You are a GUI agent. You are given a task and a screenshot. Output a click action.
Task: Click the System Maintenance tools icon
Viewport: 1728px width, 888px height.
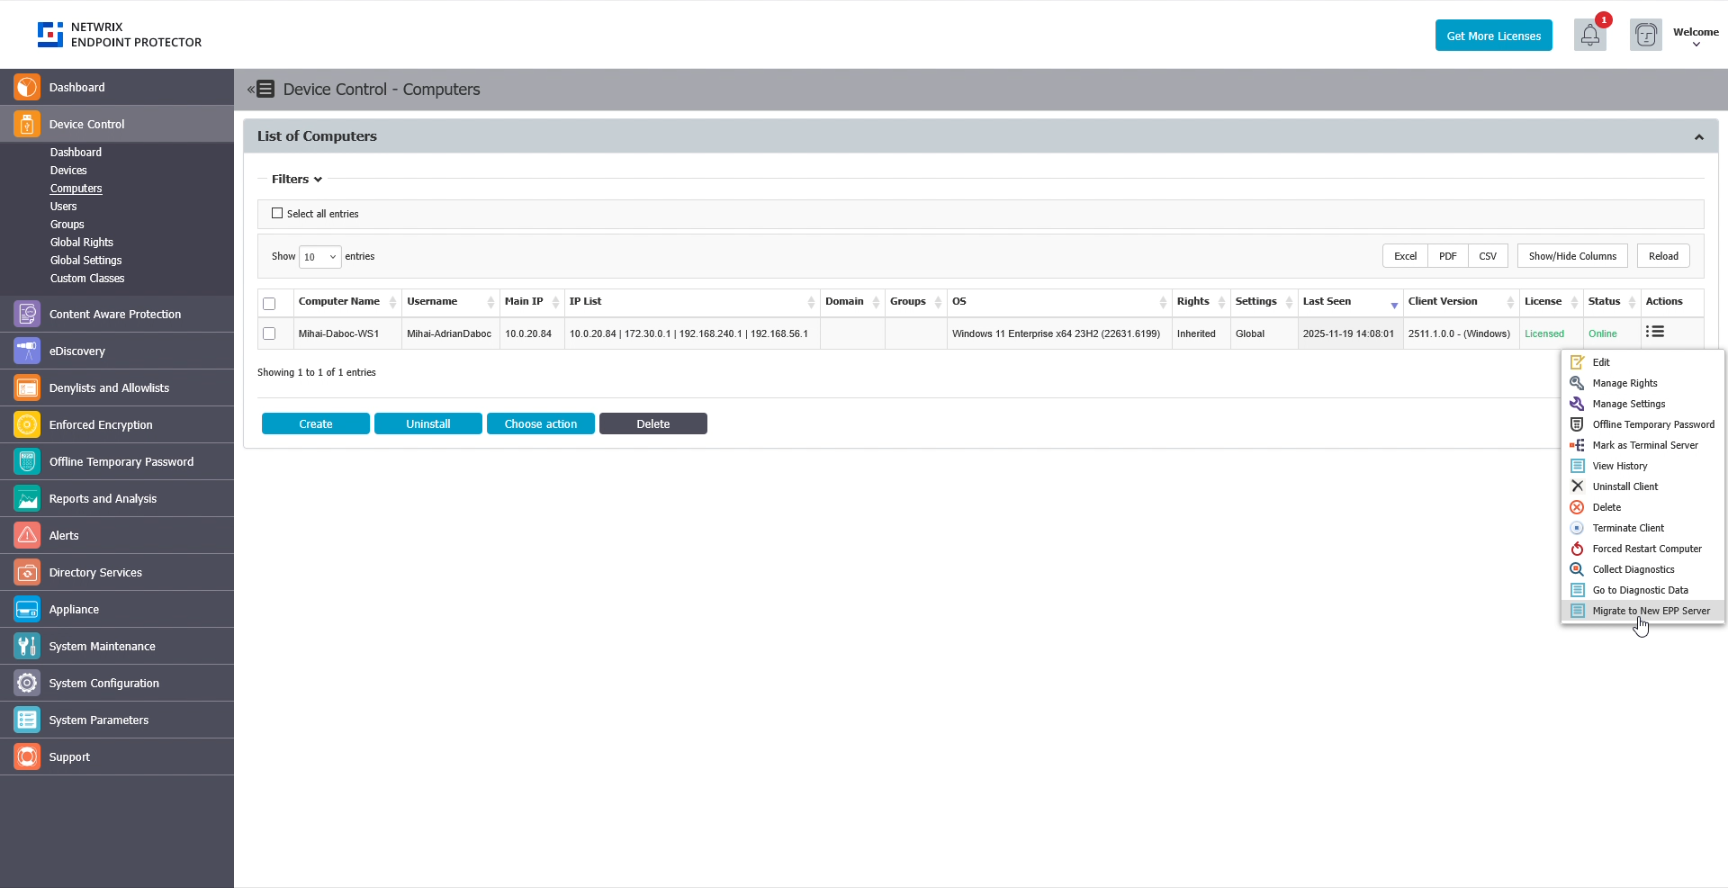[x=27, y=647]
